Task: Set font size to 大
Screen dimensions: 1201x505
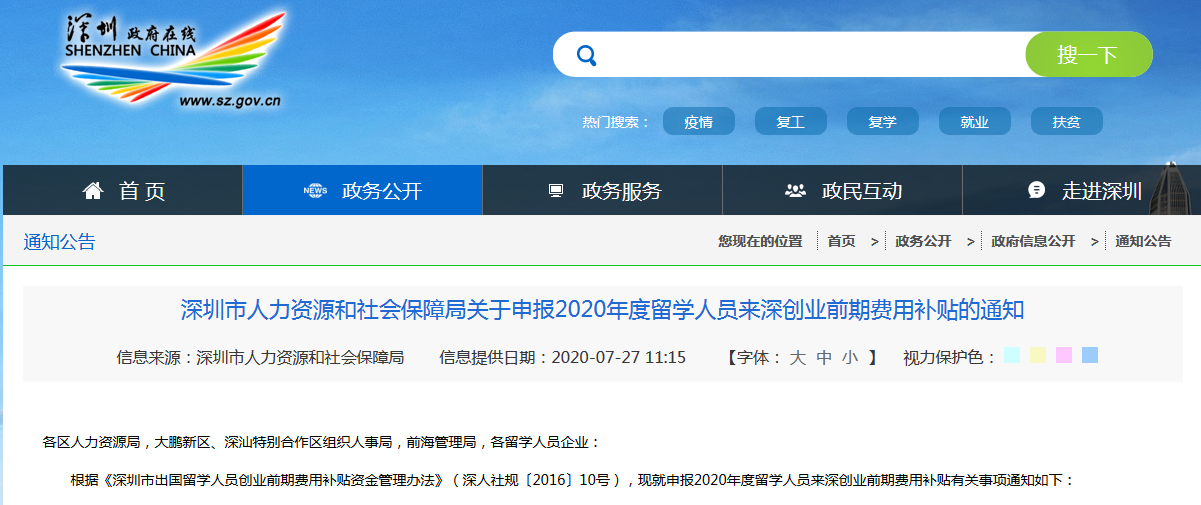Action: tap(798, 357)
